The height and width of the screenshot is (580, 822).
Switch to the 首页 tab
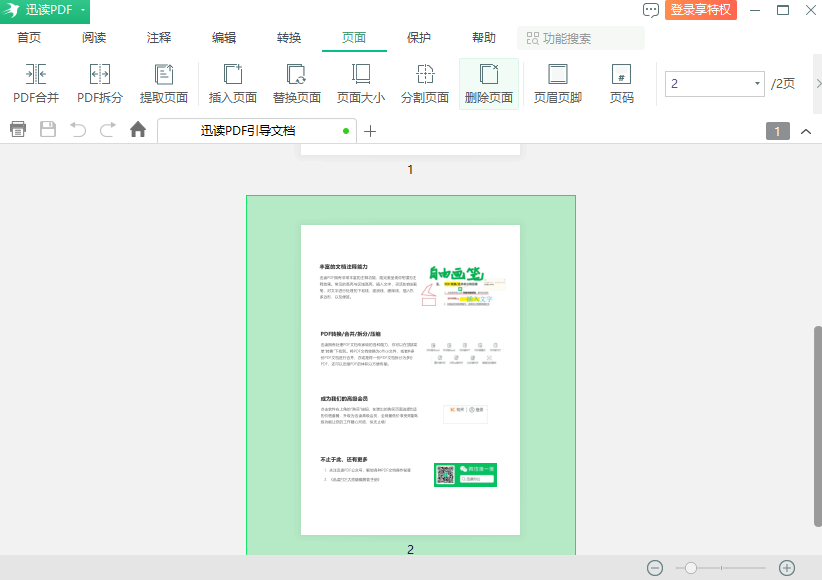pyautogui.click(x=29, y=38)
